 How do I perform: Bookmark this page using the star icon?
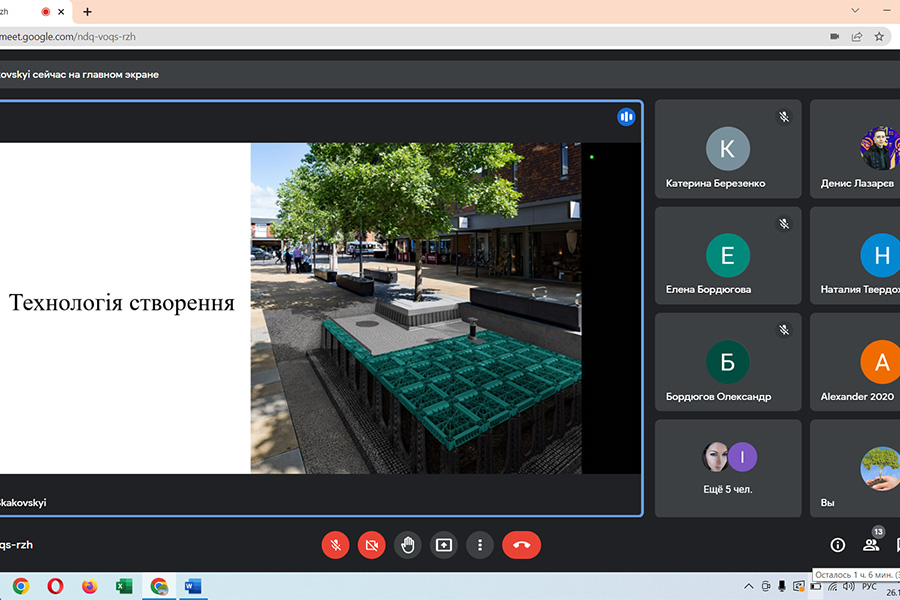(x=879, y=36)
